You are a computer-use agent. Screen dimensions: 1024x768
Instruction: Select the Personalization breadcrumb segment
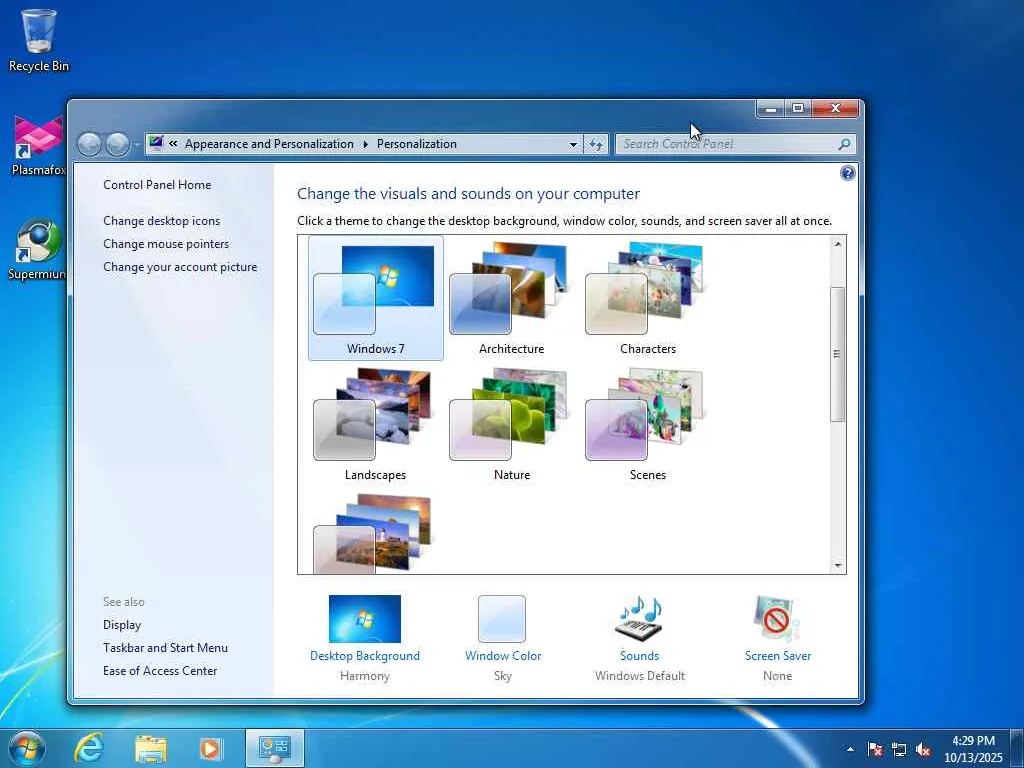tap(417, 144)
